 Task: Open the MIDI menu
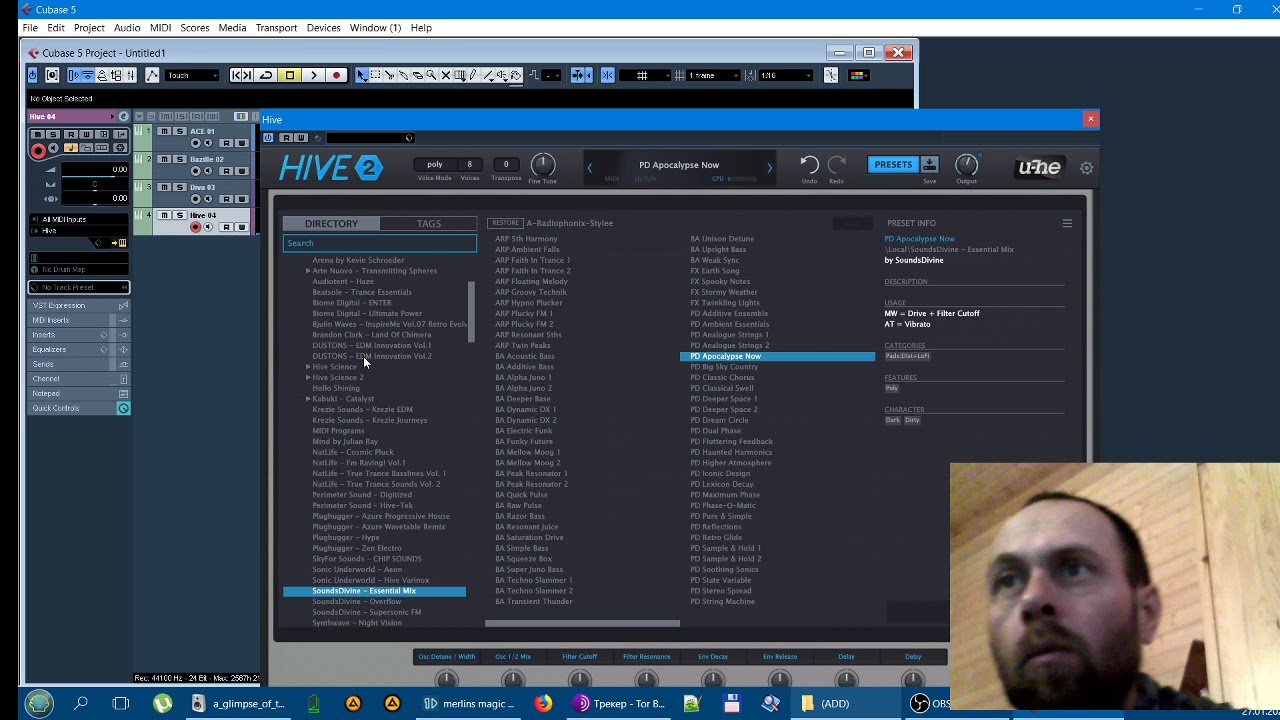click(160, 28)
